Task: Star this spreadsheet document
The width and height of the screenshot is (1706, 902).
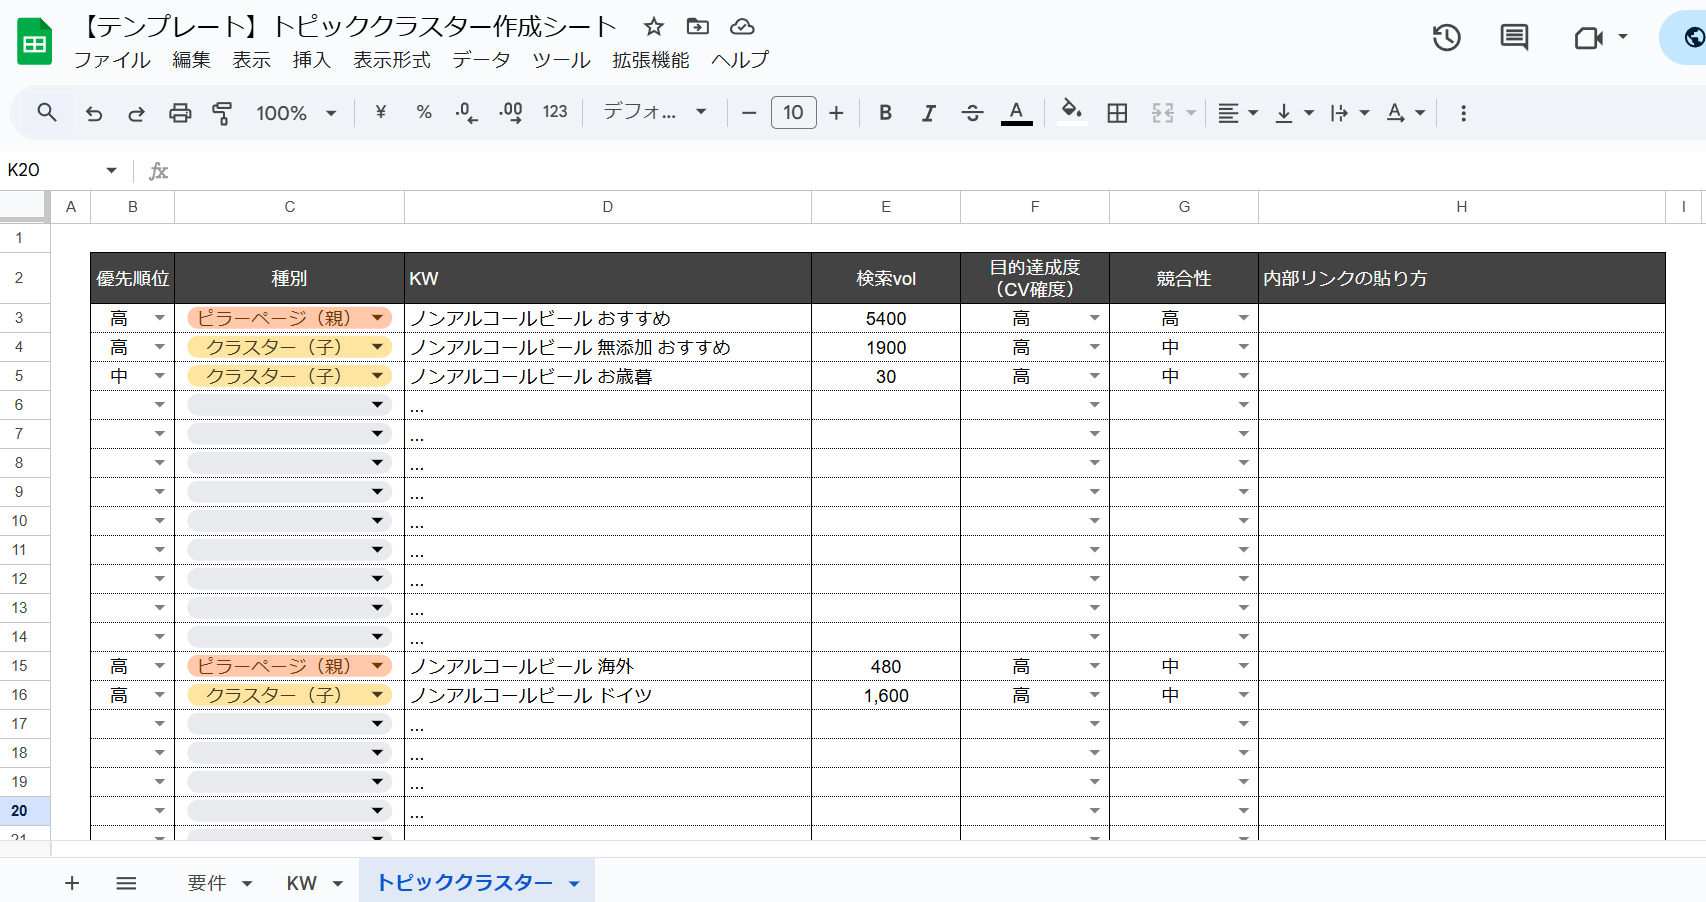Action: coord(653,27)
